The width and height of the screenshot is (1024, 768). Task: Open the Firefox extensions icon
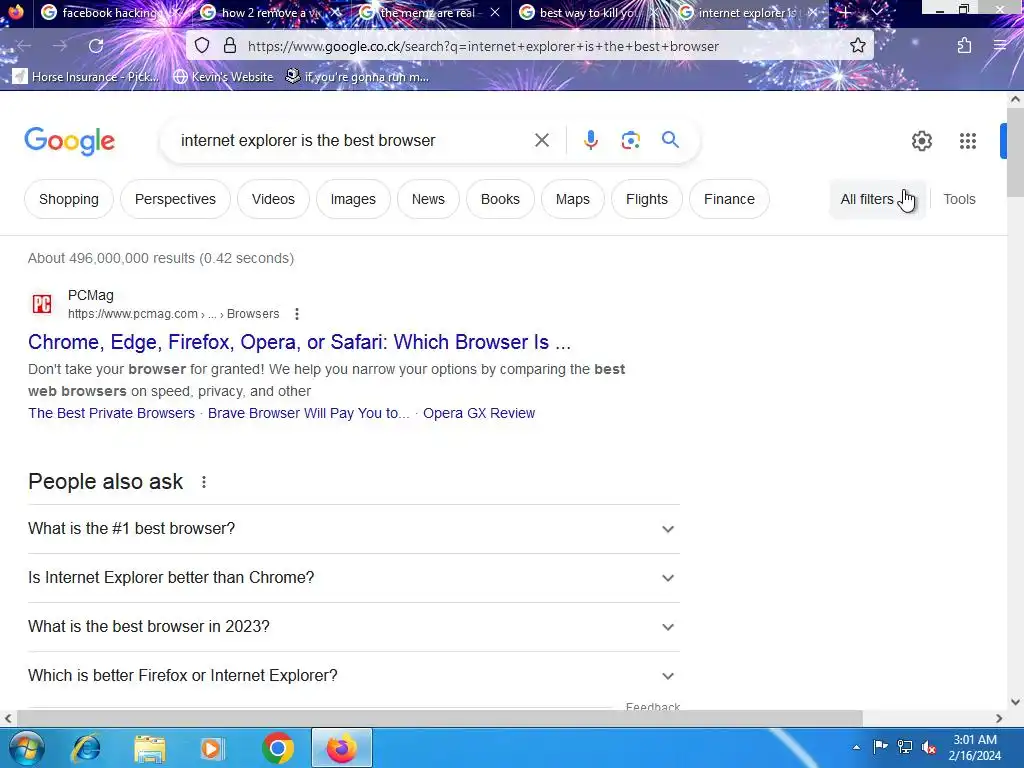tap(964, 46)
